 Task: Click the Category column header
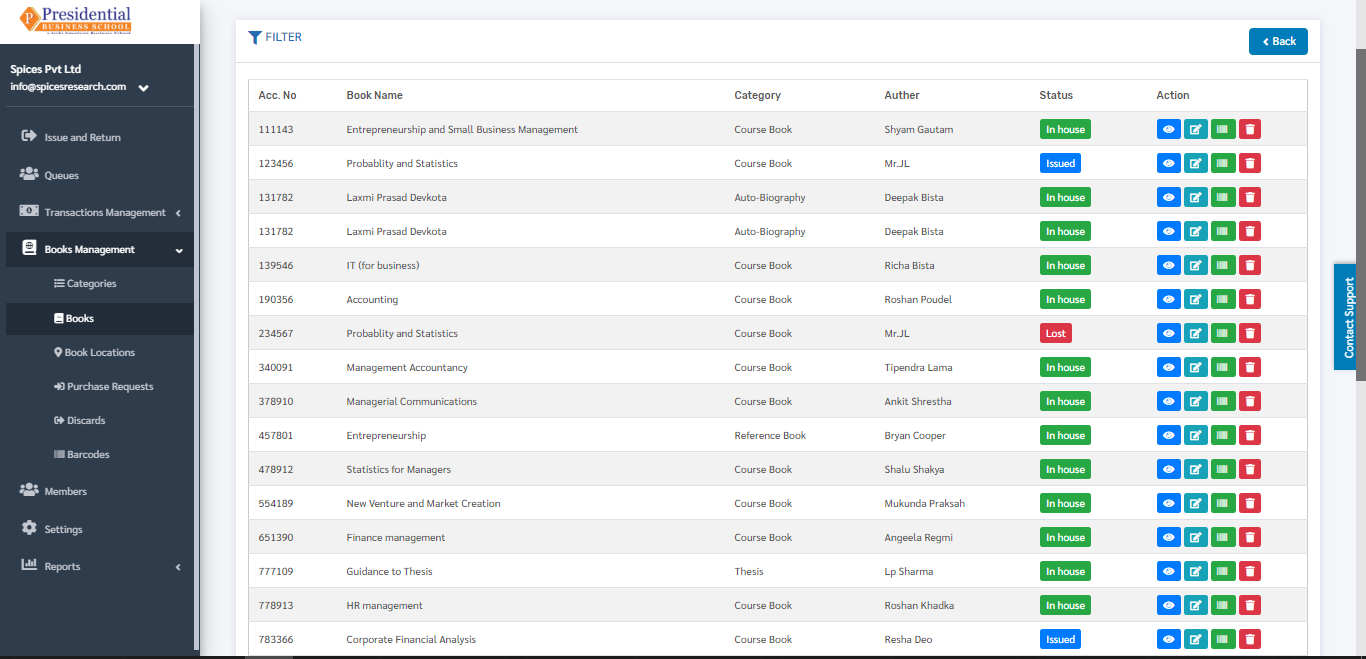click(757, 95)
